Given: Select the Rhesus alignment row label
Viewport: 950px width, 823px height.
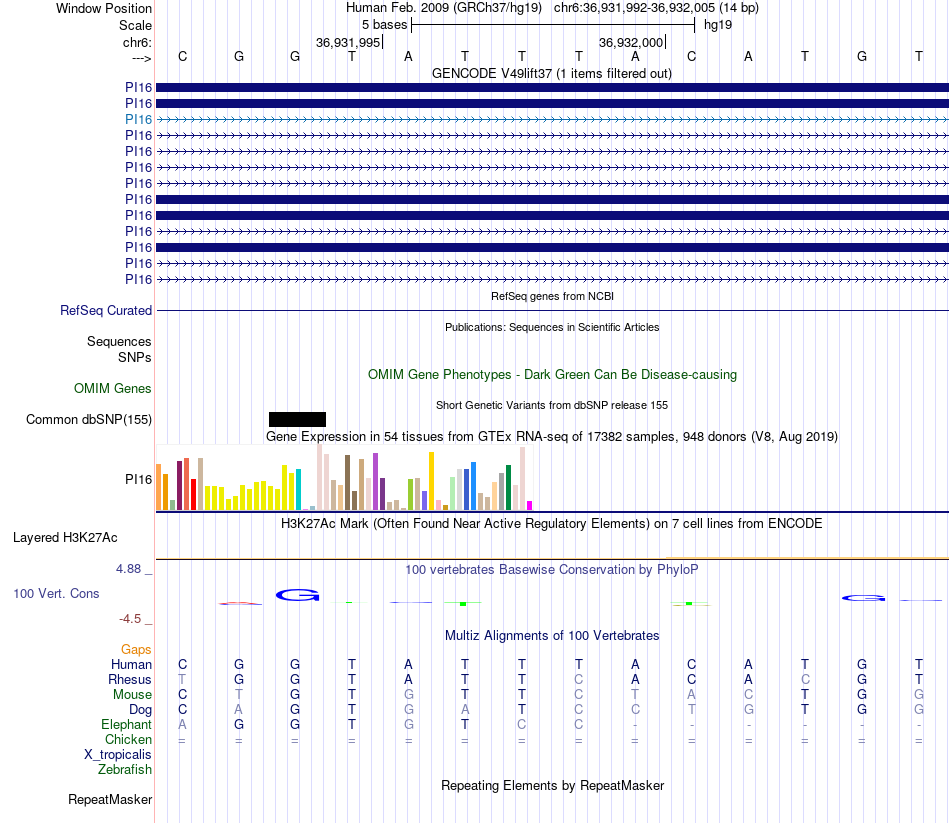Looking at the screenshot, I should [130, 679].
